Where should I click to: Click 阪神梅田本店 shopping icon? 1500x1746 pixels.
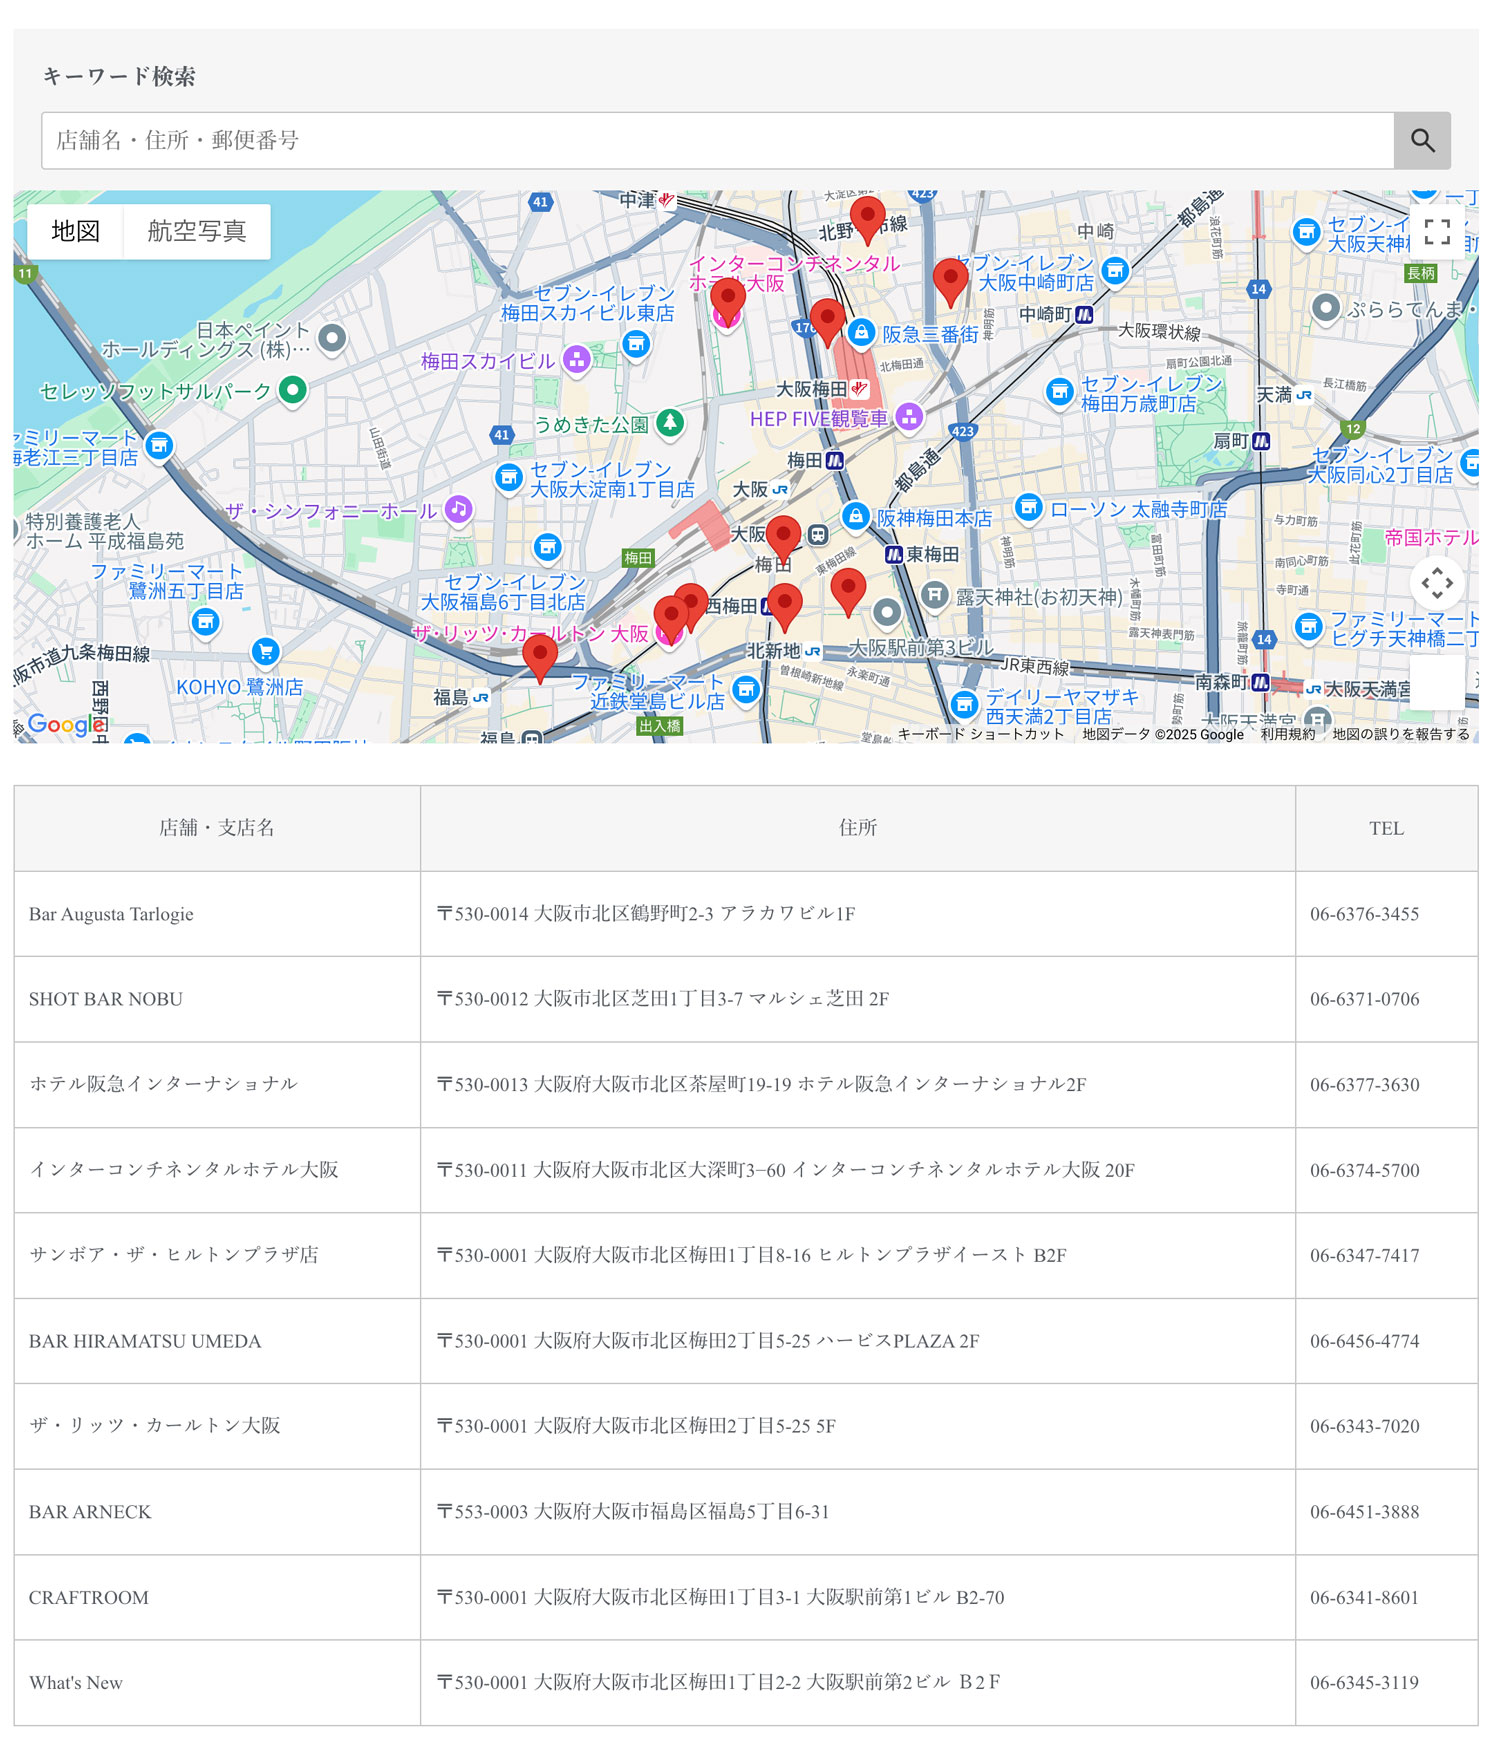pyautogui.click(x=855, y=516)
